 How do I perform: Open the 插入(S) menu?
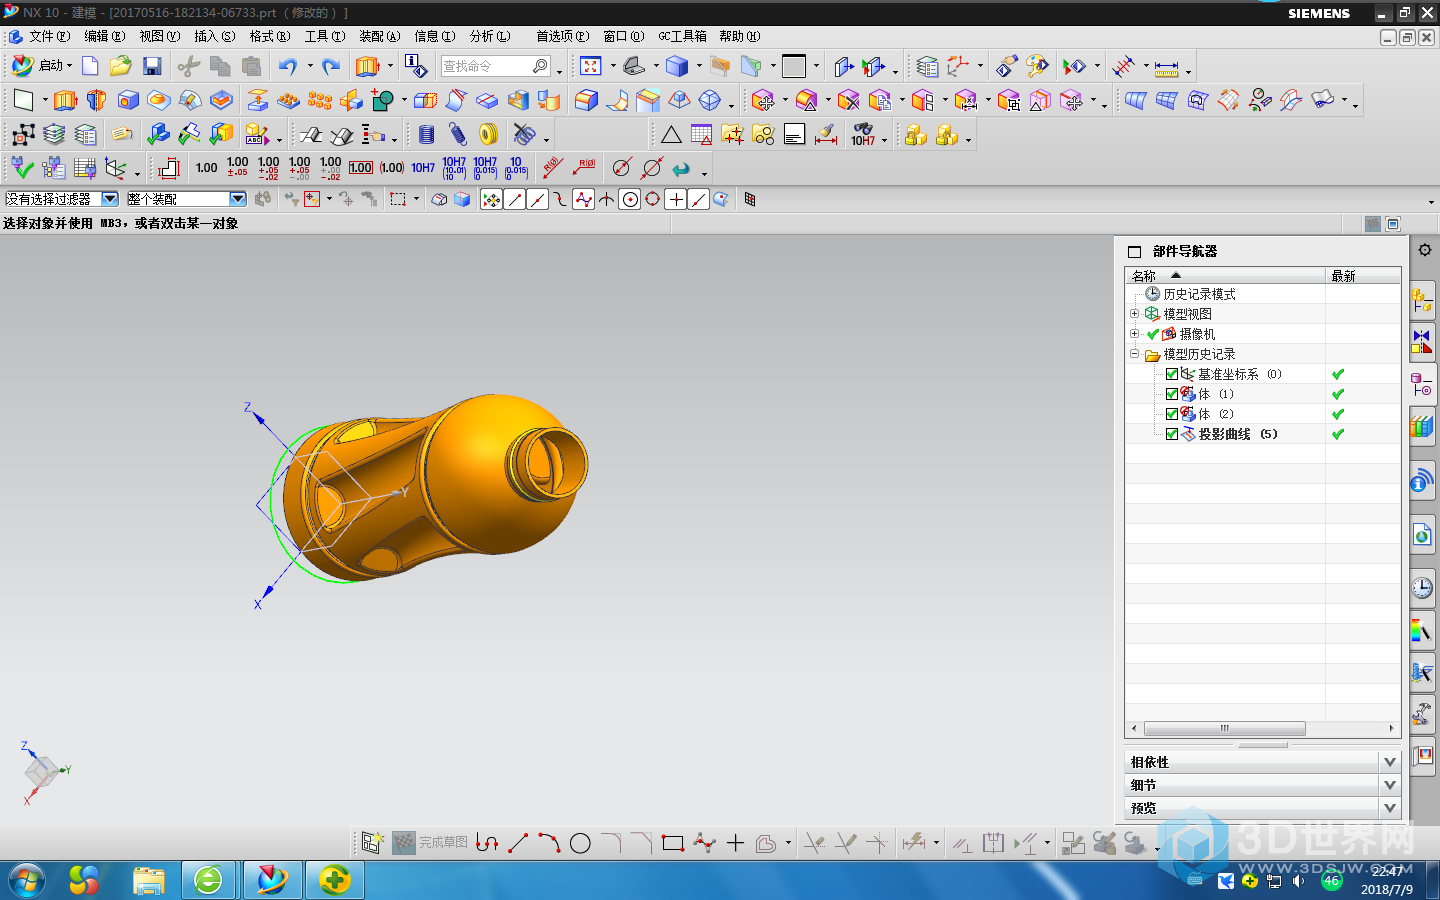(x=214, y=36)
